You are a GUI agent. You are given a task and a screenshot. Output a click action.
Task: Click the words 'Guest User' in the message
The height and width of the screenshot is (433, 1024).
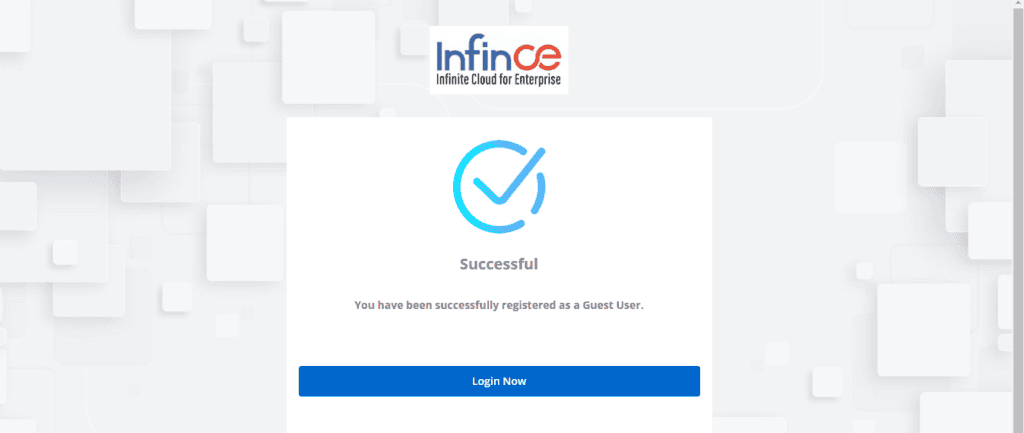tap(613, 305)
